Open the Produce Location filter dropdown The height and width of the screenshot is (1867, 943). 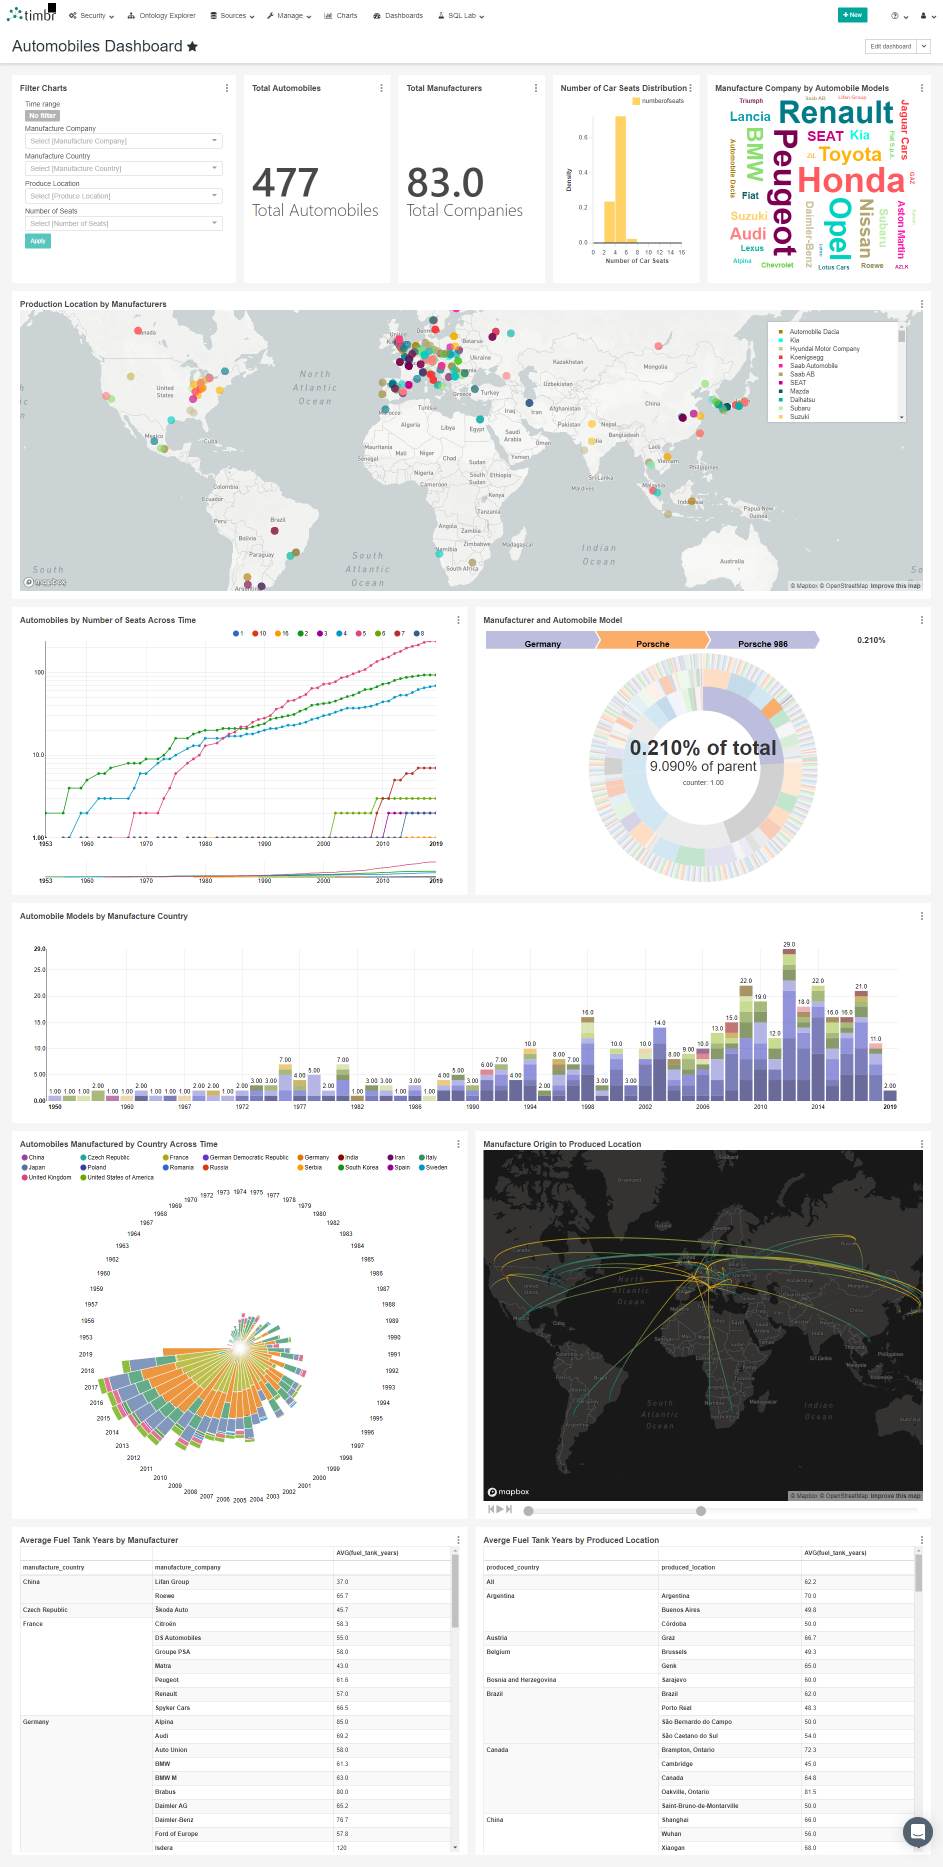123,196
